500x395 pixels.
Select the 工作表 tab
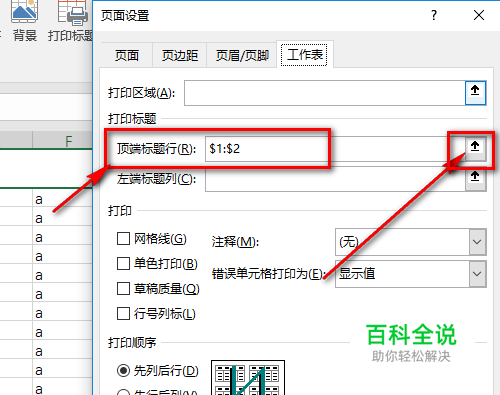click(x=305, y=55)
